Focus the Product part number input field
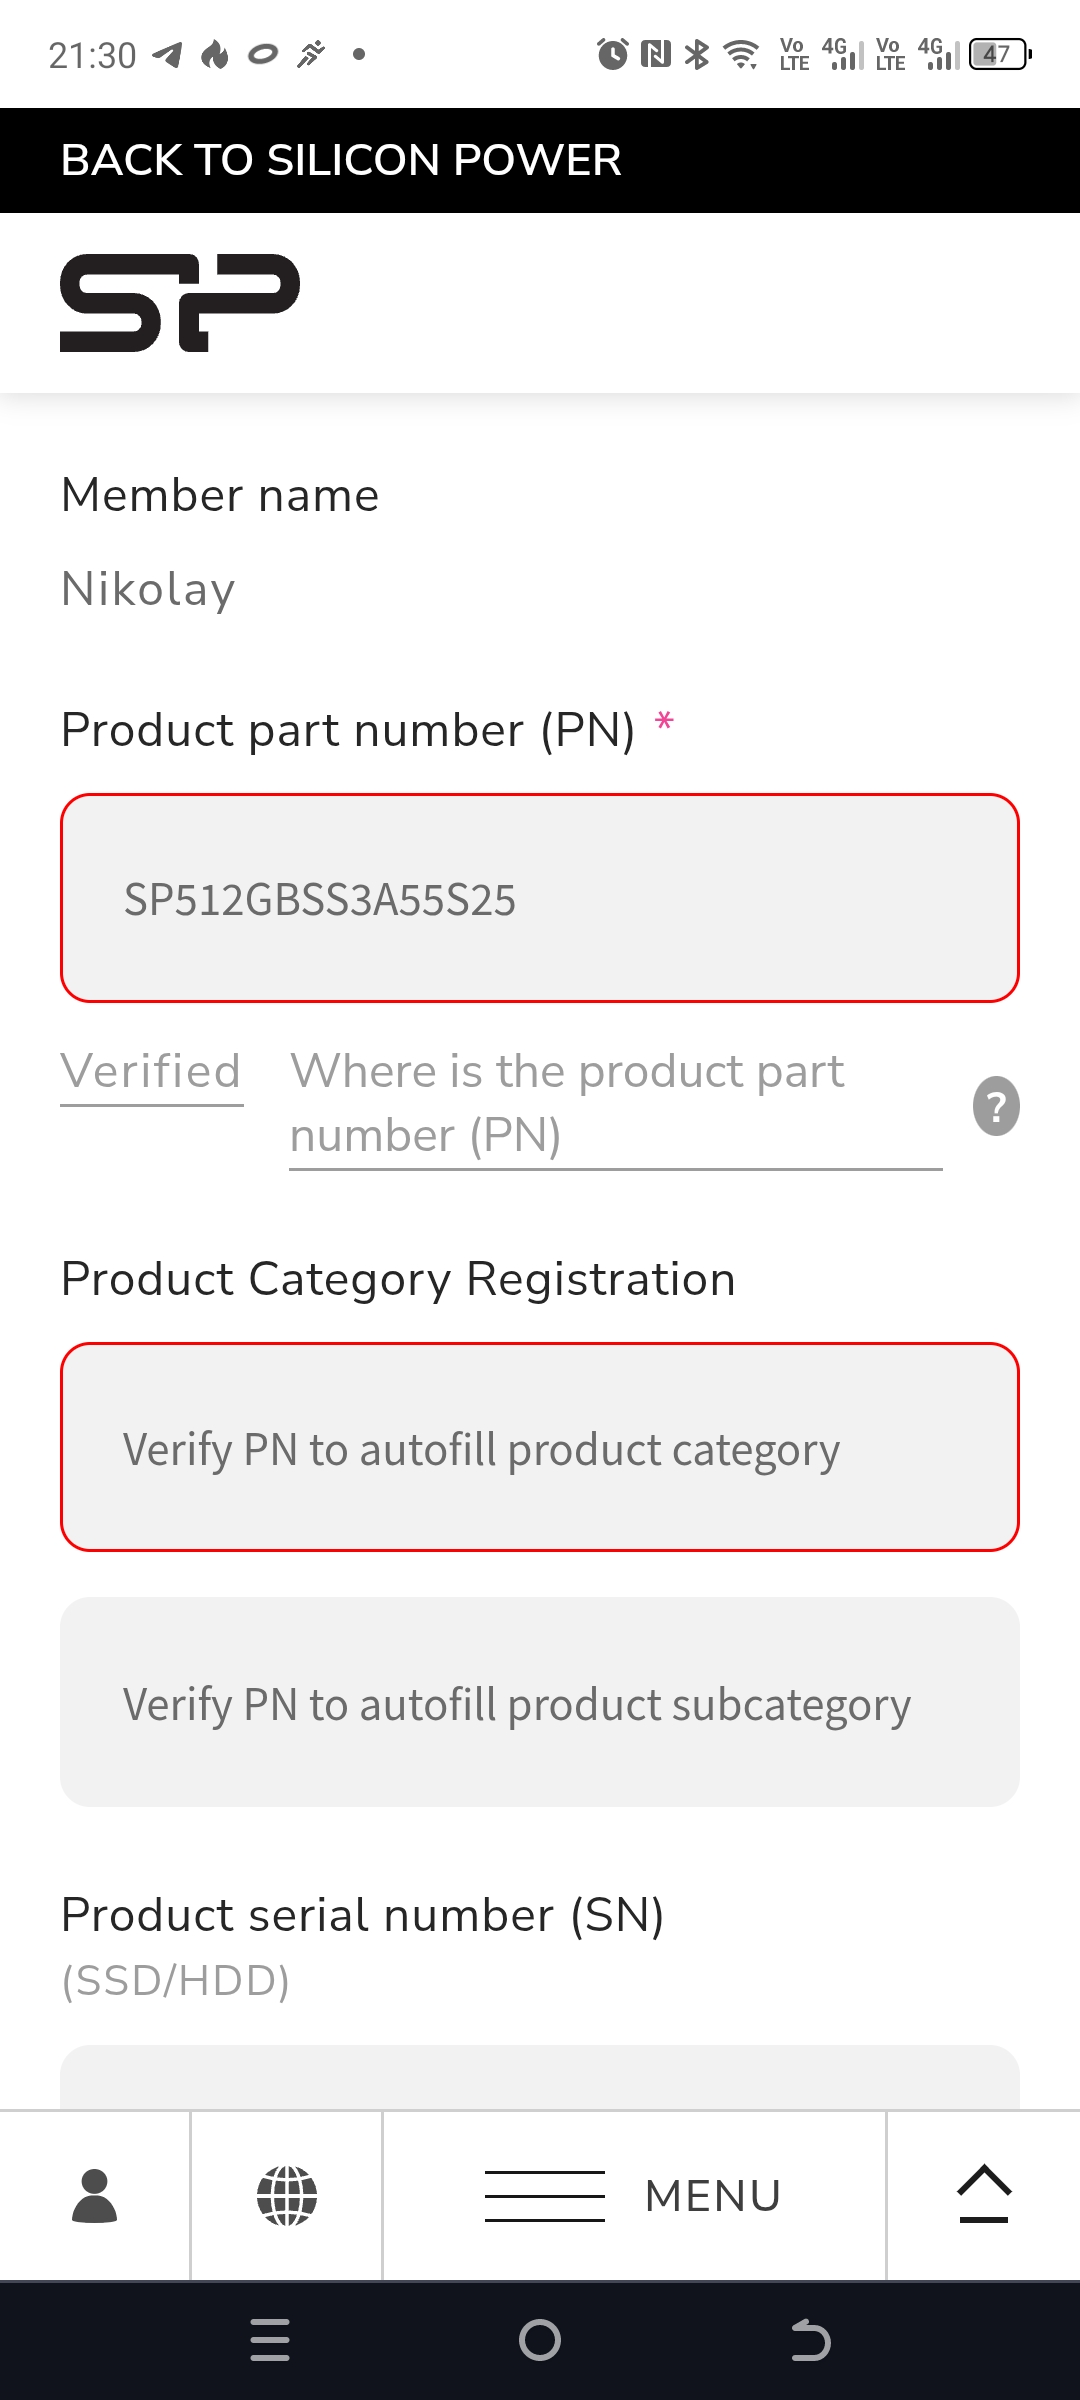 click(540, 898)
